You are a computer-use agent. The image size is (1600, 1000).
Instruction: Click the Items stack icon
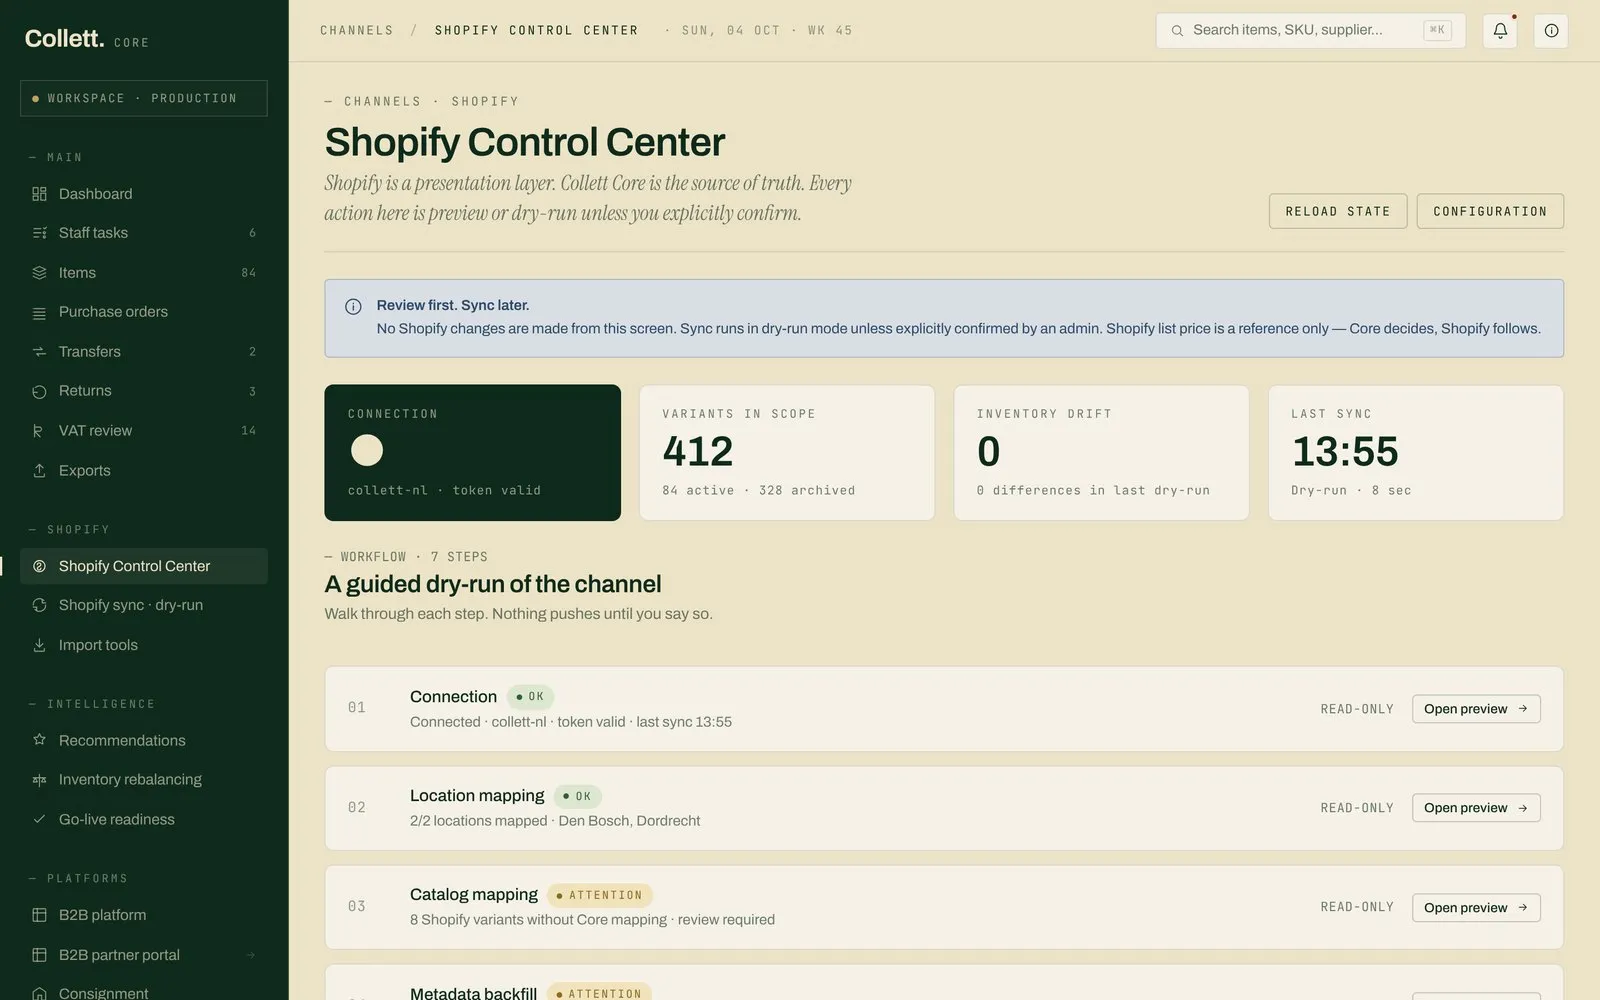pyautogui.click(x=39, y=273)
